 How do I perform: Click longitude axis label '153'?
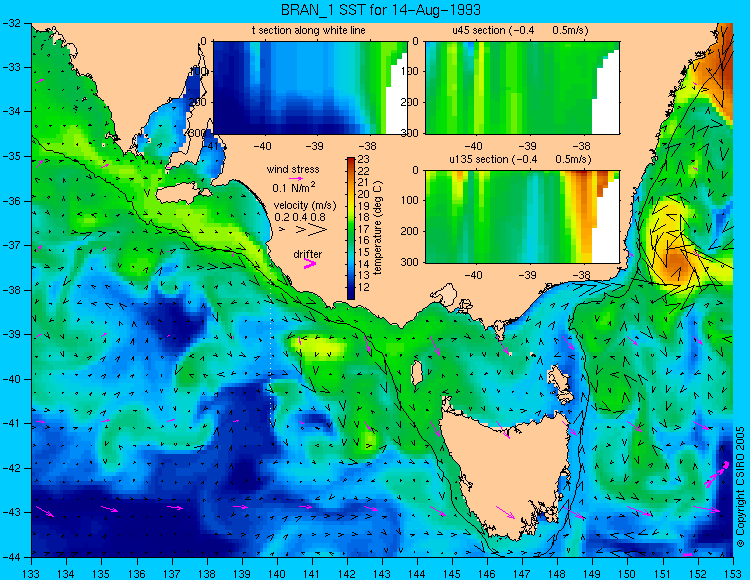pyautogui.click(x=732, y=574)
